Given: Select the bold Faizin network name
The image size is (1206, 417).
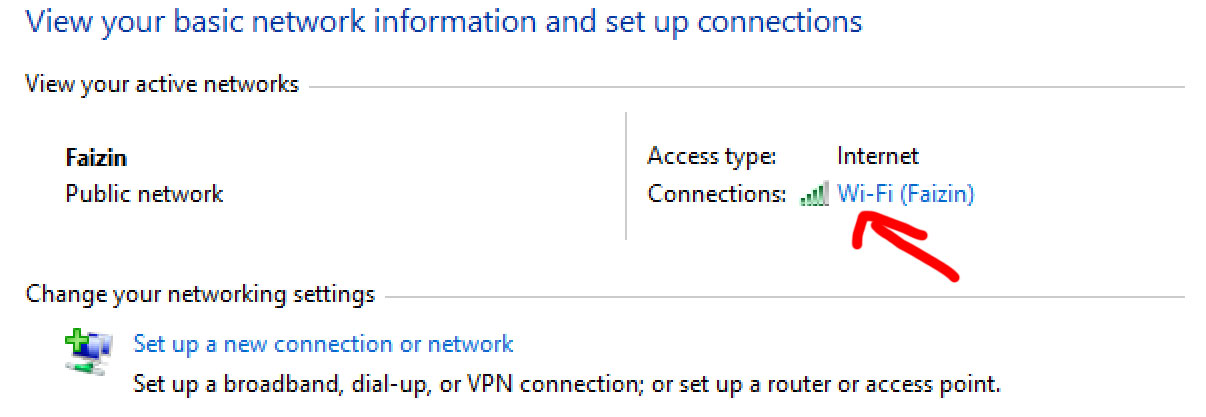Looking at the screenshot, I should click(96, 158).
